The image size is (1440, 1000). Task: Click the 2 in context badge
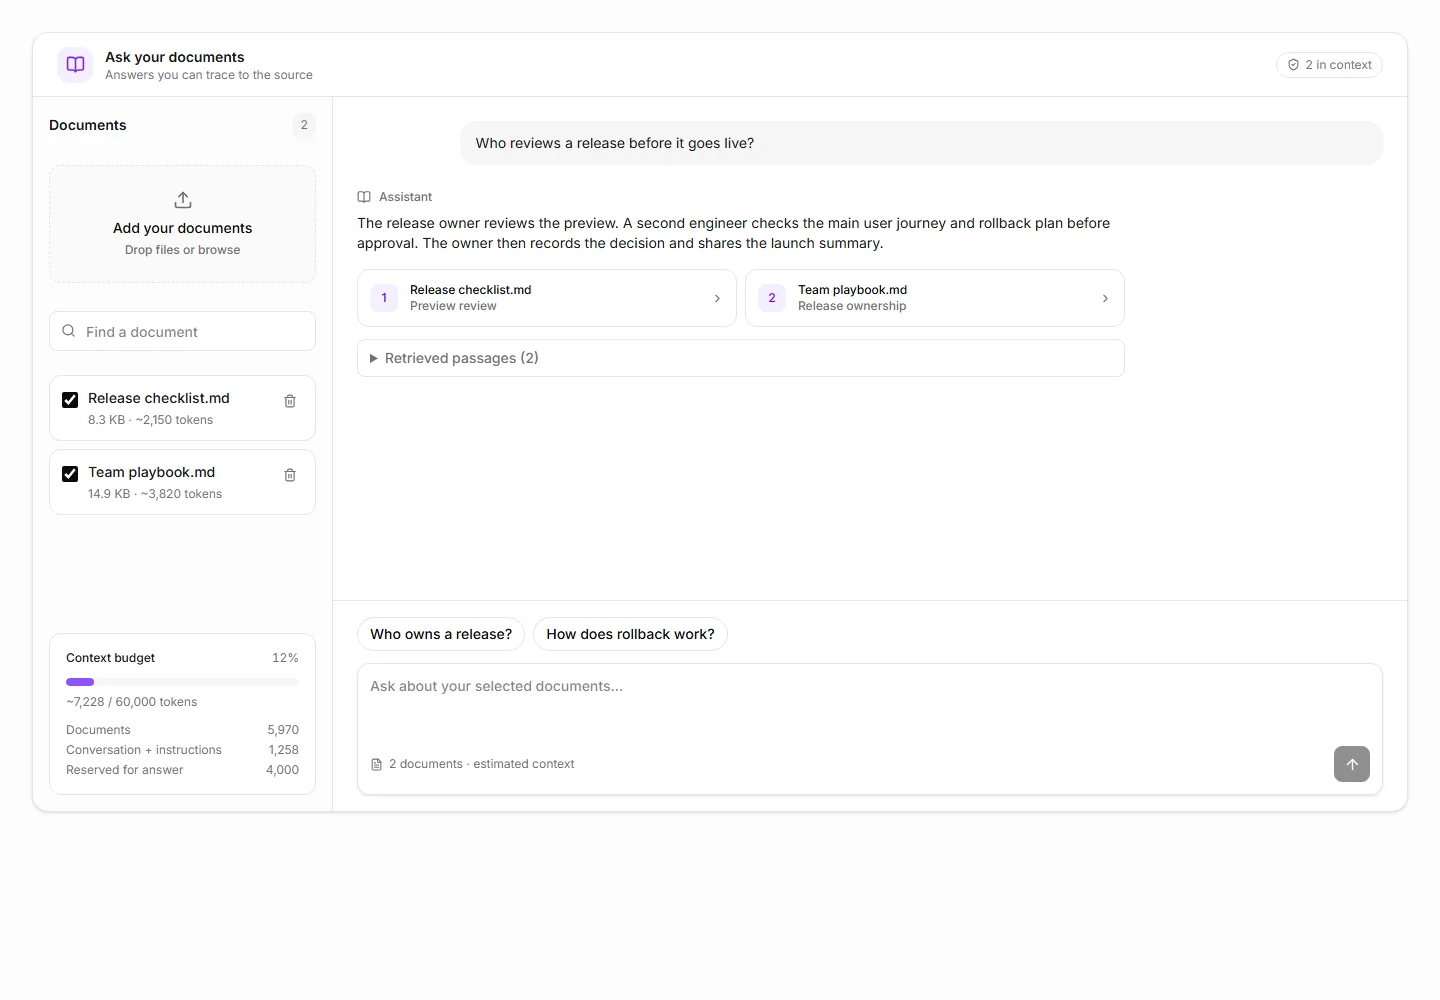click(1330, 65)
